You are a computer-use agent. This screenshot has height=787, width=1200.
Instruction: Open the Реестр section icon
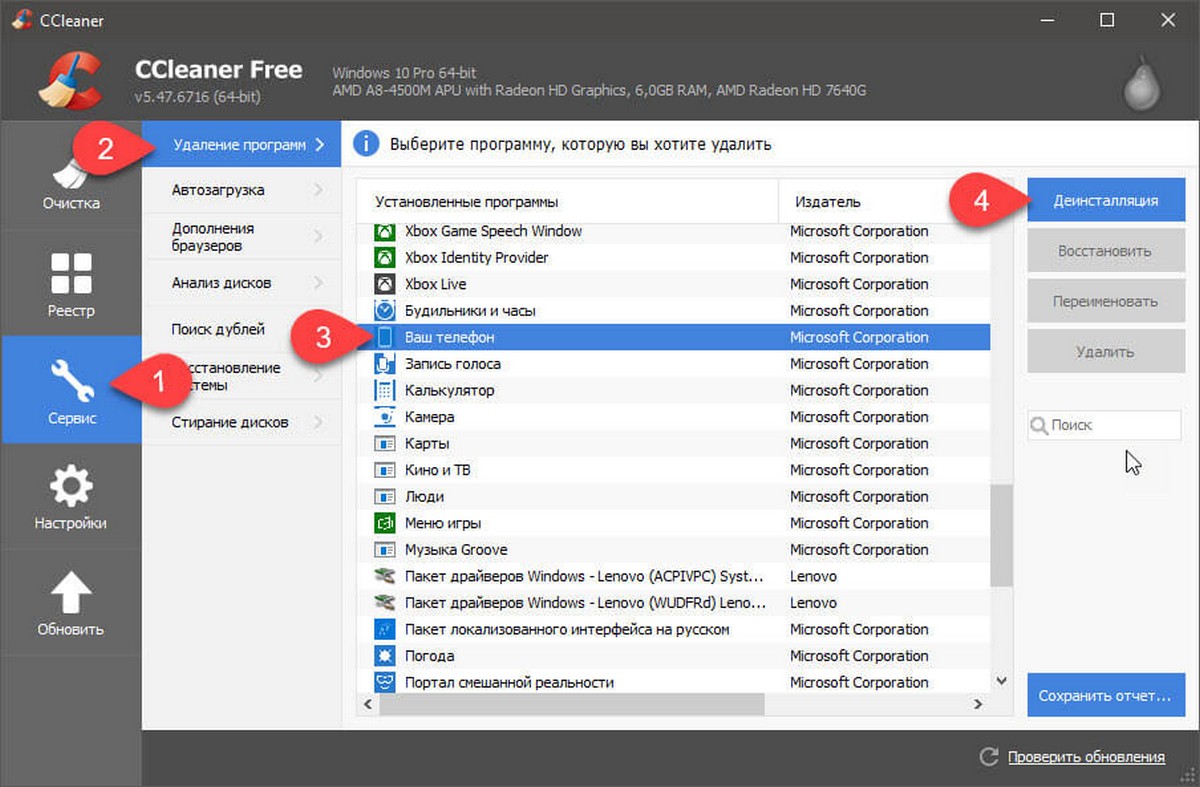pos(71,273)
